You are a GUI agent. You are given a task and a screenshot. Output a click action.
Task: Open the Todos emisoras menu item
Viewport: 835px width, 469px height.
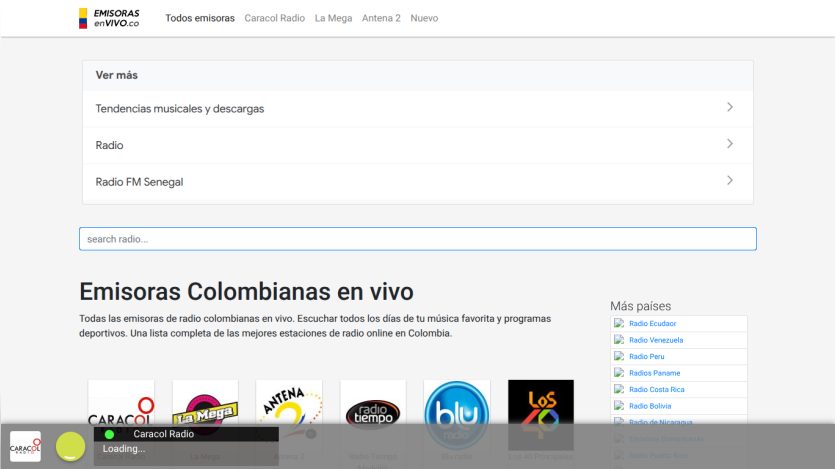(200, 18)
